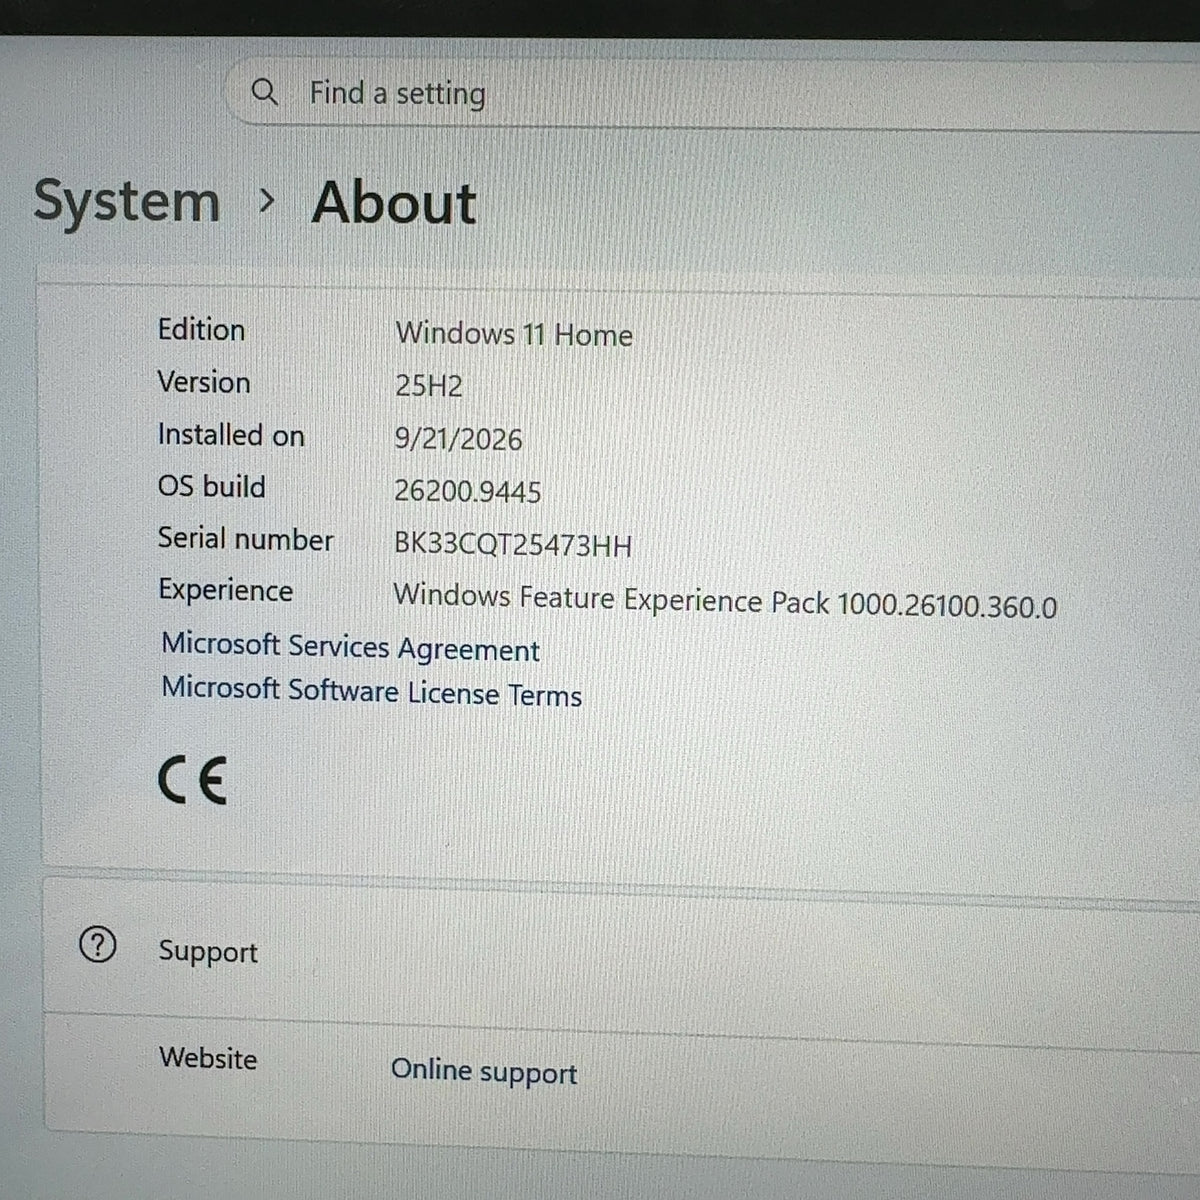Click the Experience label
1200x1200 pixels.
225,591
